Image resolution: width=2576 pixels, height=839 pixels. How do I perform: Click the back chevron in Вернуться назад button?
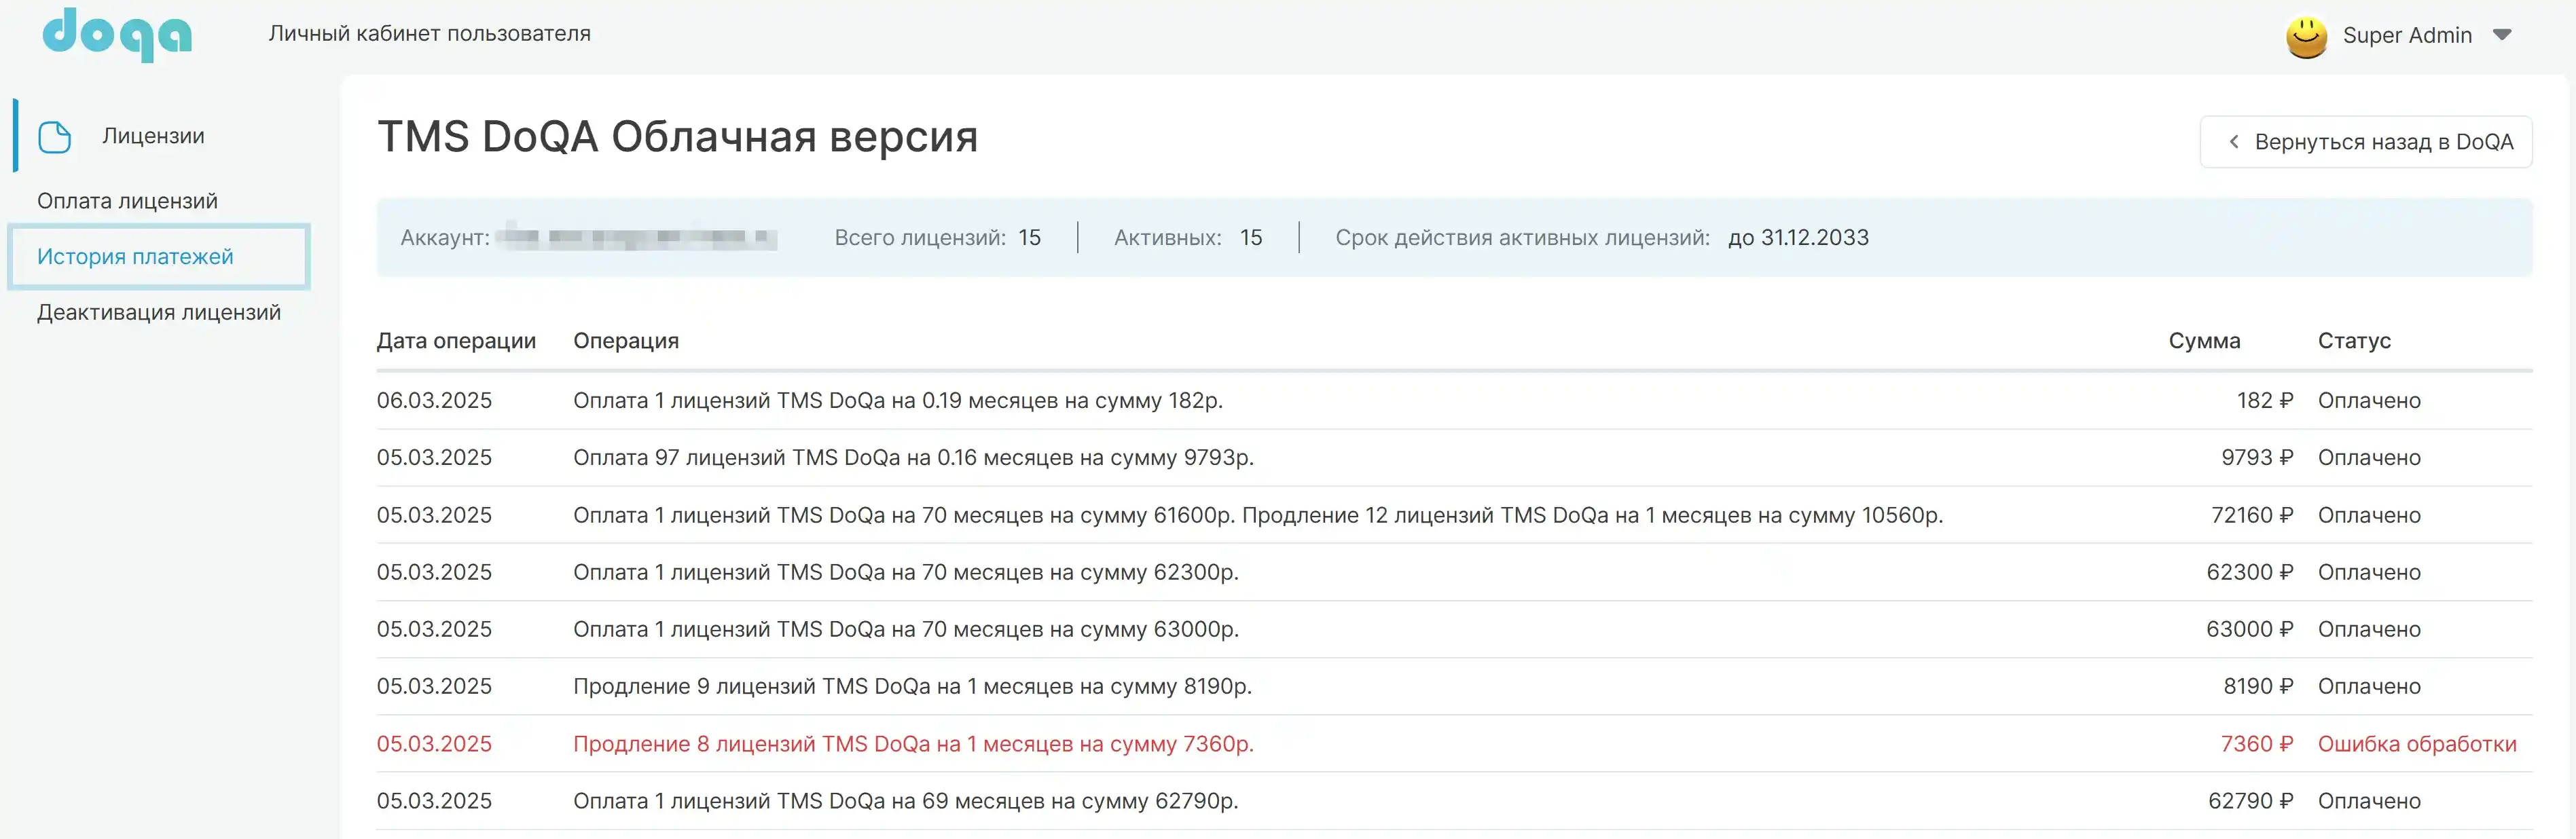coord(2234,141)
